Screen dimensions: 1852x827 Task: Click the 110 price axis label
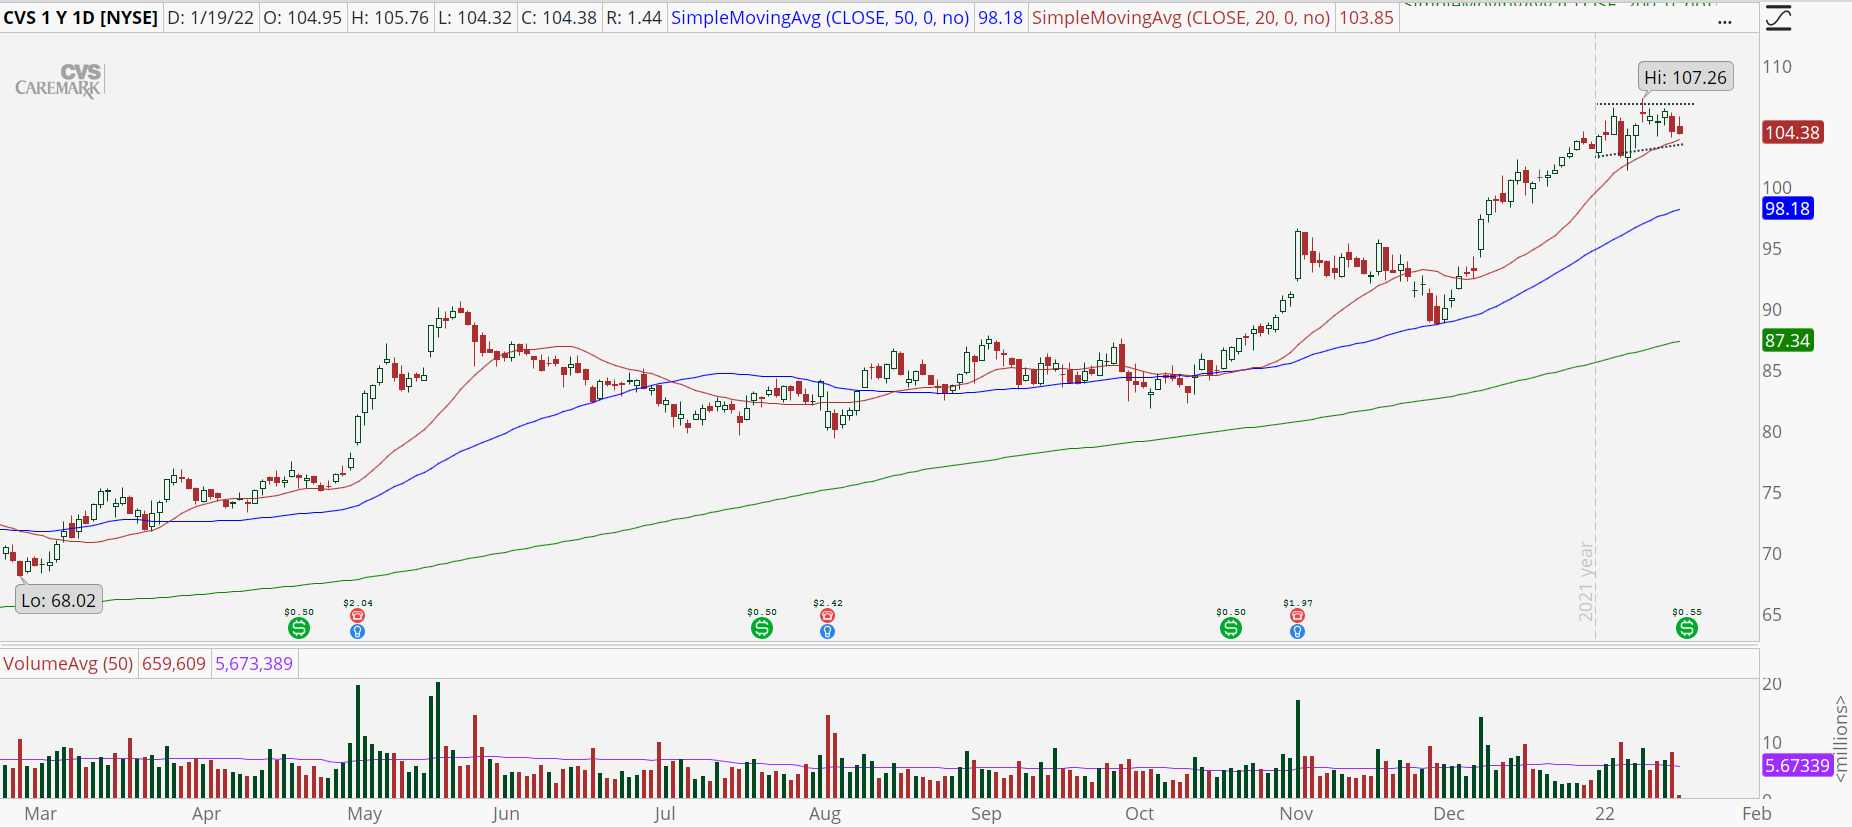click(1777, 67)
